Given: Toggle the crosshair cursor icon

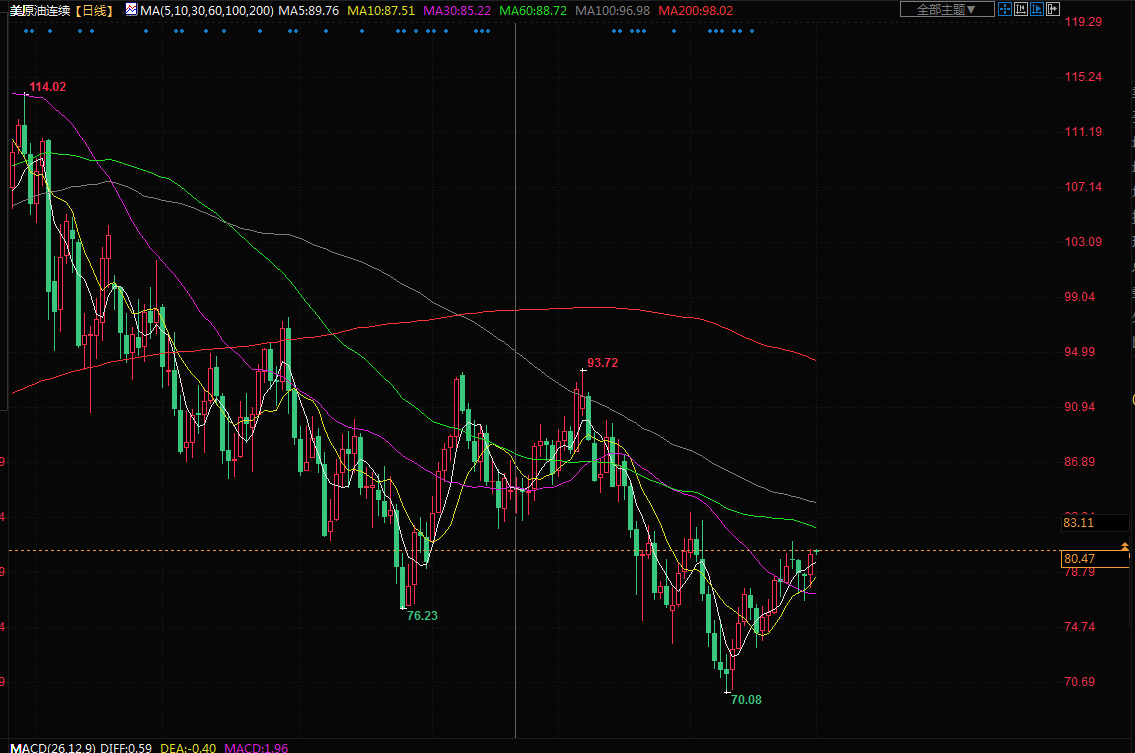Looking at the screenshot, I should tap(1004, 9).
